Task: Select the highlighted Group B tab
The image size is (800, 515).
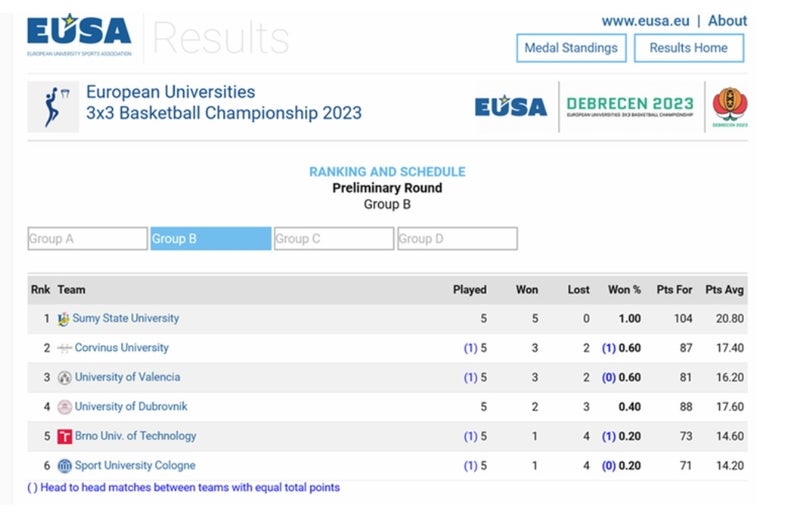Action: coord(211,238)
